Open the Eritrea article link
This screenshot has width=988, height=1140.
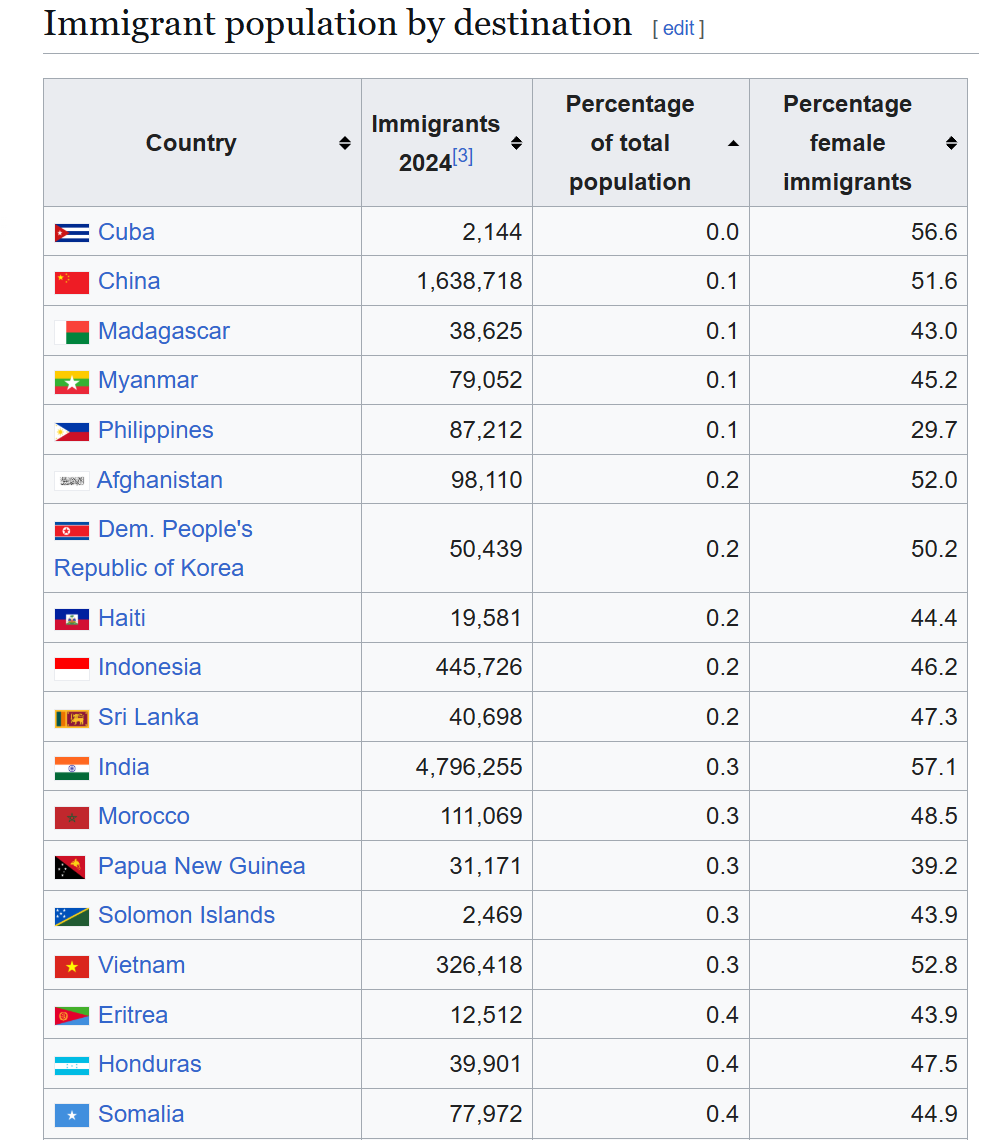[x=133, y=1015]
